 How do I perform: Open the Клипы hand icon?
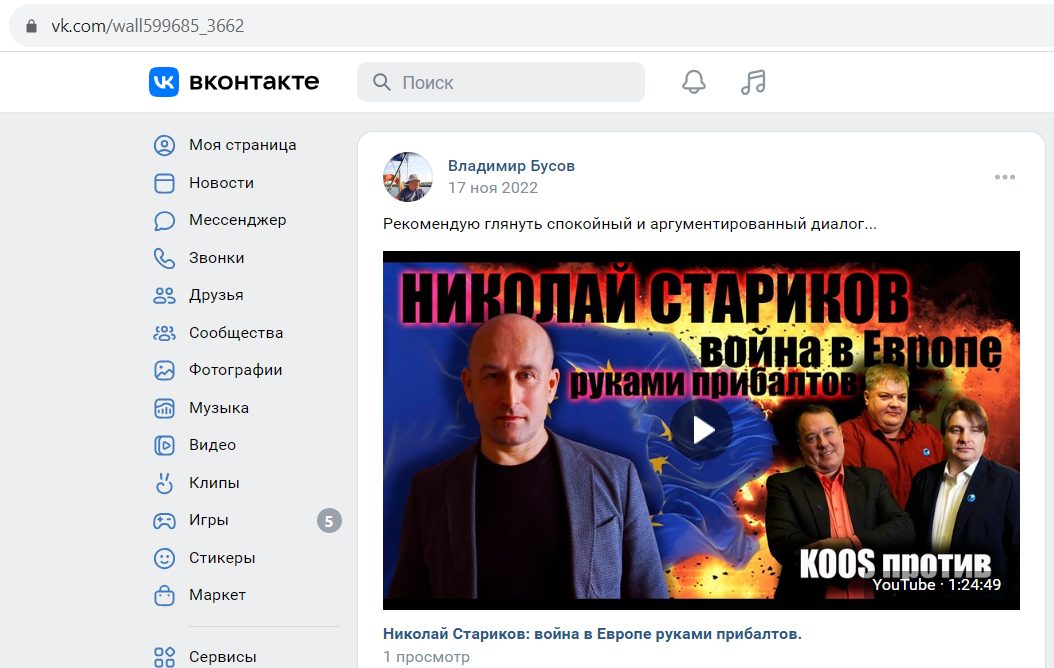(164, 483)
